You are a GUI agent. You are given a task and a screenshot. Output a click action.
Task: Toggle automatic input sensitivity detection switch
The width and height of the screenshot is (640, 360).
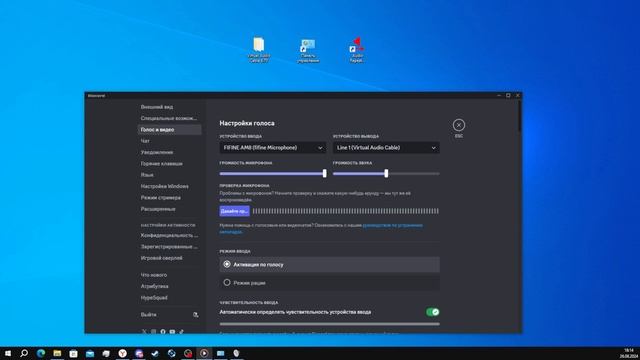click(433, 312)
